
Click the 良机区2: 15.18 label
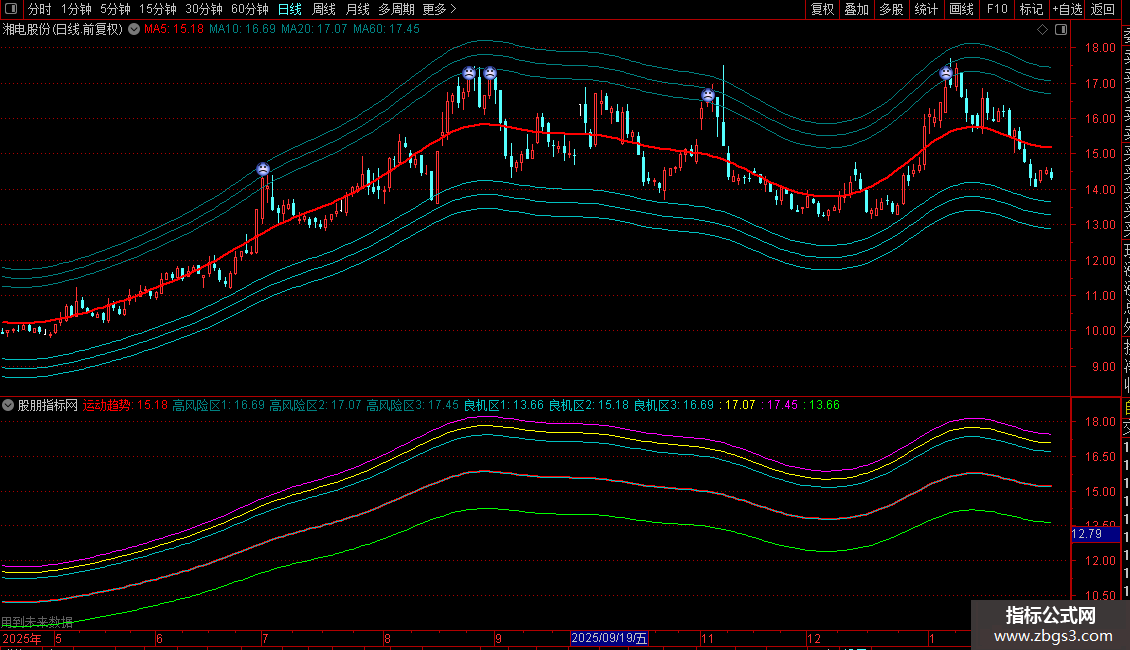tap(589, 405)
